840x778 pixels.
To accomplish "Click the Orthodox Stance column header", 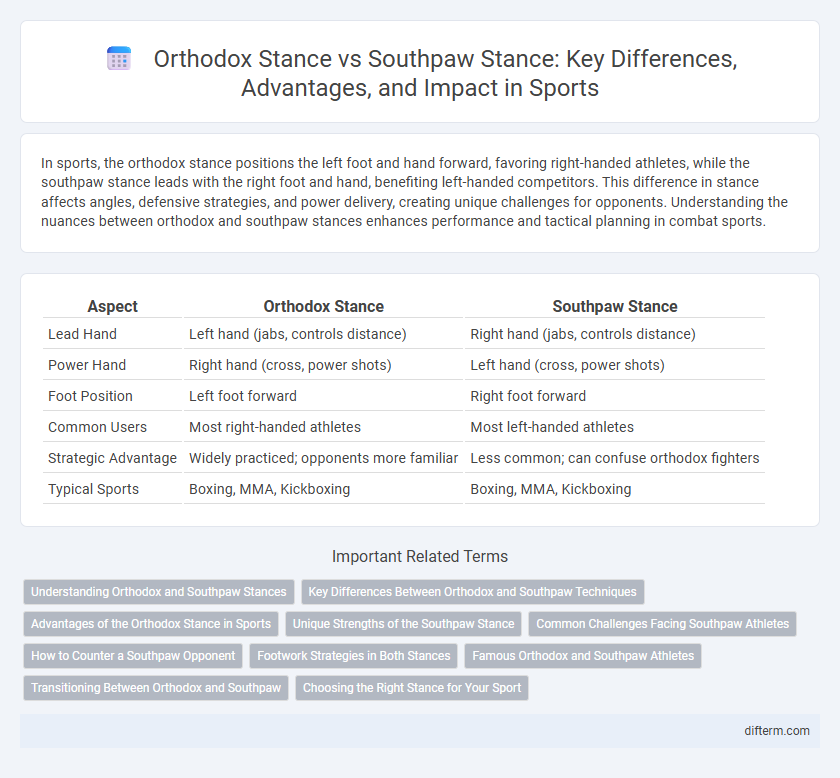I will tap(324, 306).
